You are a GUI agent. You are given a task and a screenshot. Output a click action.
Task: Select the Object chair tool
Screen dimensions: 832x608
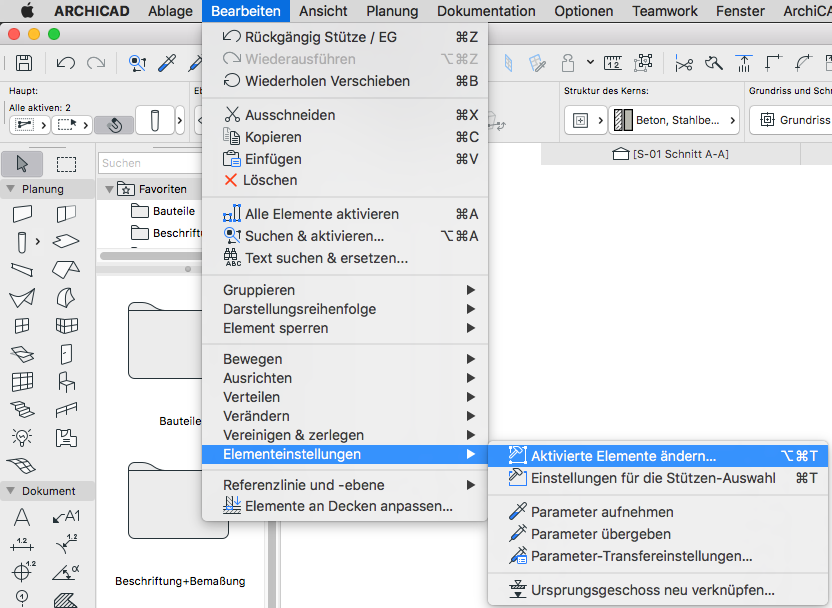(x=66, y=382)
